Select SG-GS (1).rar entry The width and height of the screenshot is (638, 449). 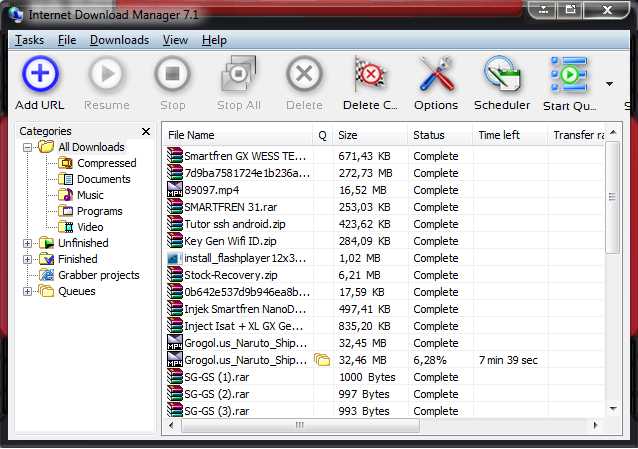pos(216,377)
